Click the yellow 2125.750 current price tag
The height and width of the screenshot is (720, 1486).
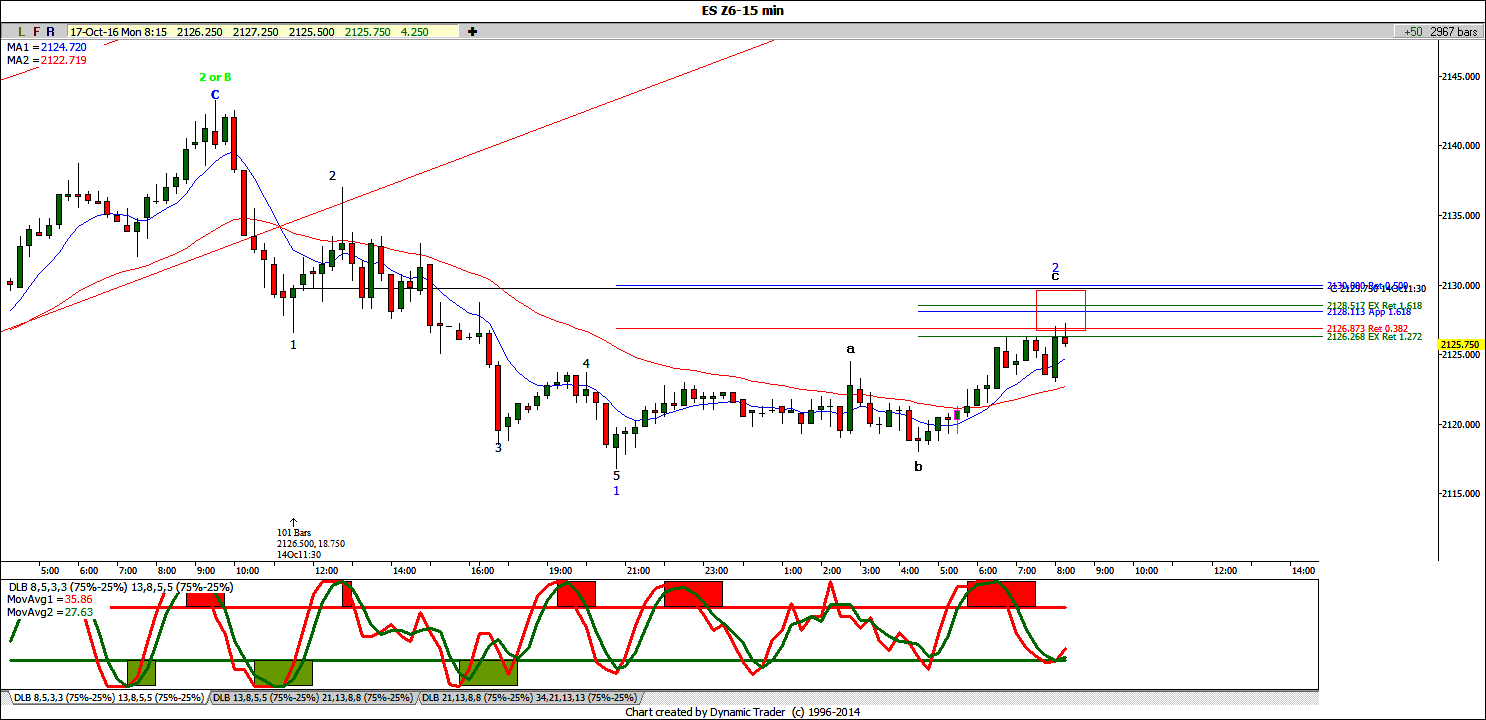point(1459,345)
